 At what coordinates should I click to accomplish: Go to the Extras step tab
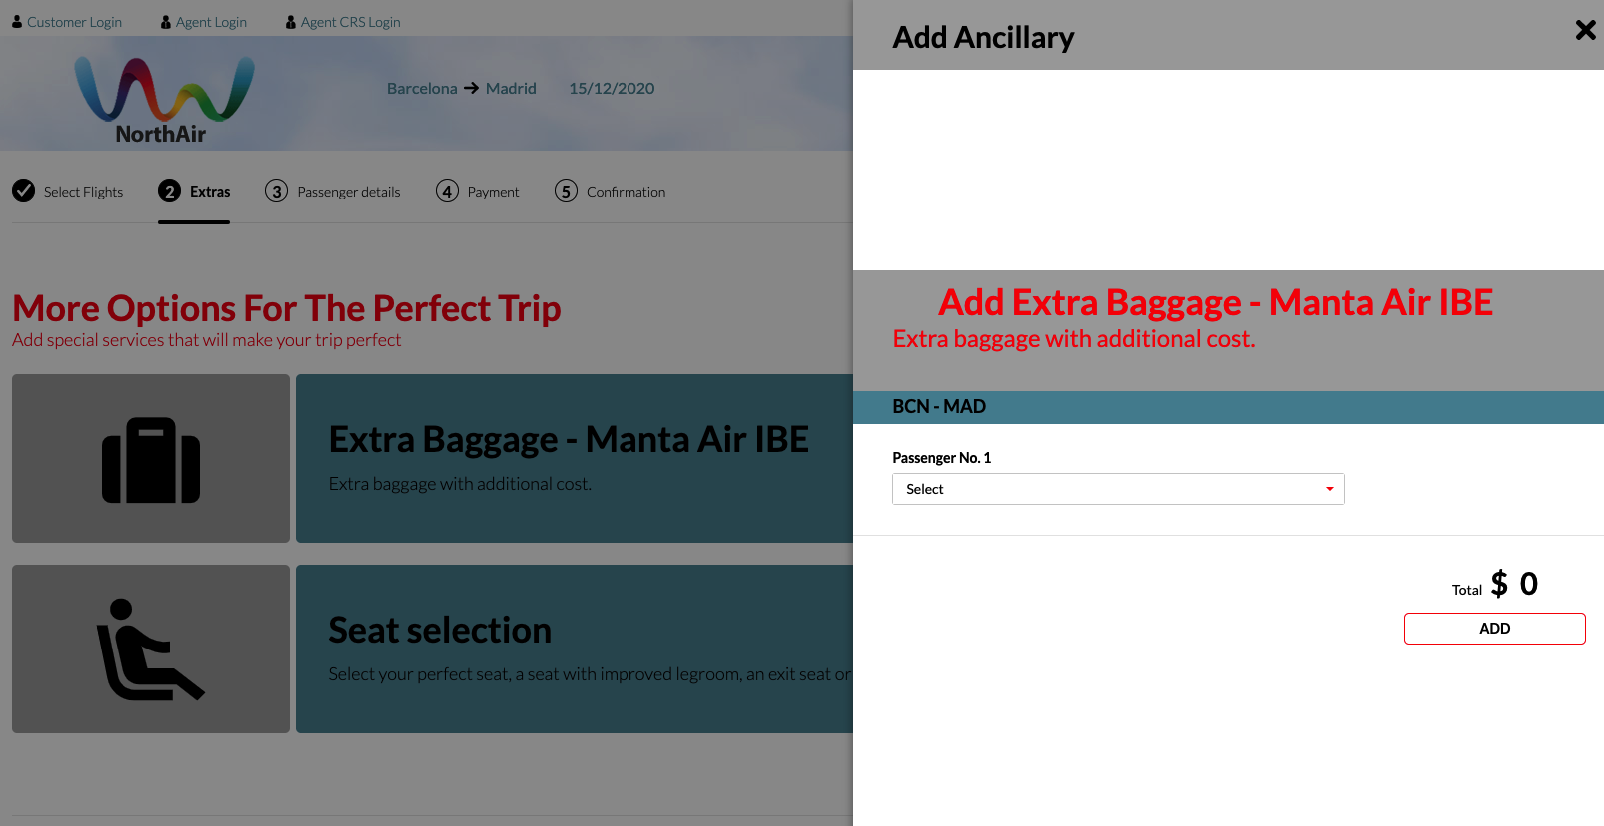(x=194, y=192)
